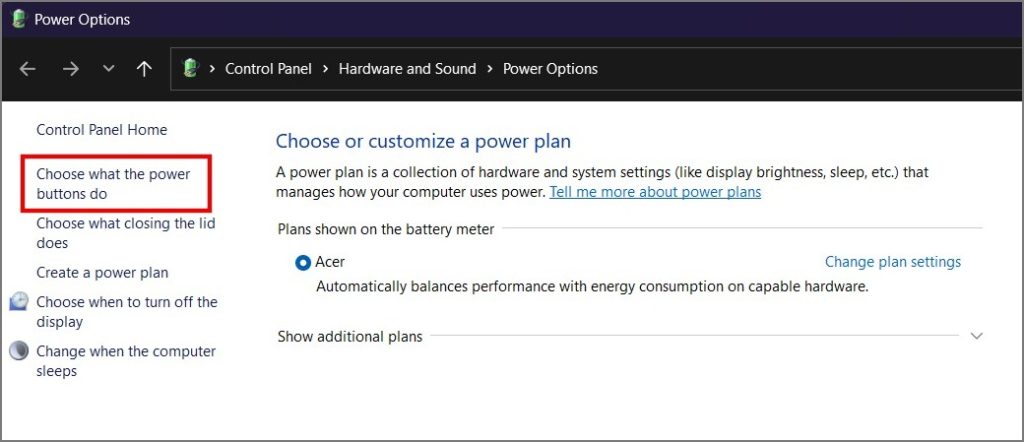
Task: Click the Power Options title bar icon
Action: tap(18, 19)
